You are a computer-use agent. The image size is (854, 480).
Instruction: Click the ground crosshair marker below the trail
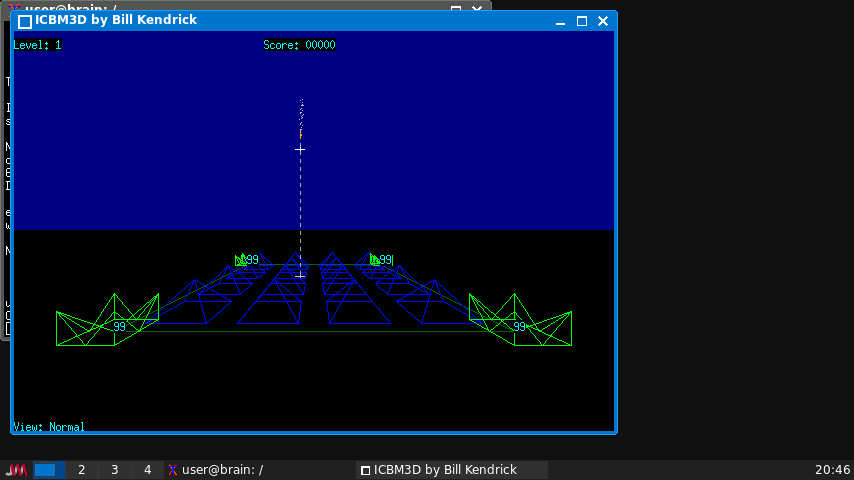click(300, 275)
